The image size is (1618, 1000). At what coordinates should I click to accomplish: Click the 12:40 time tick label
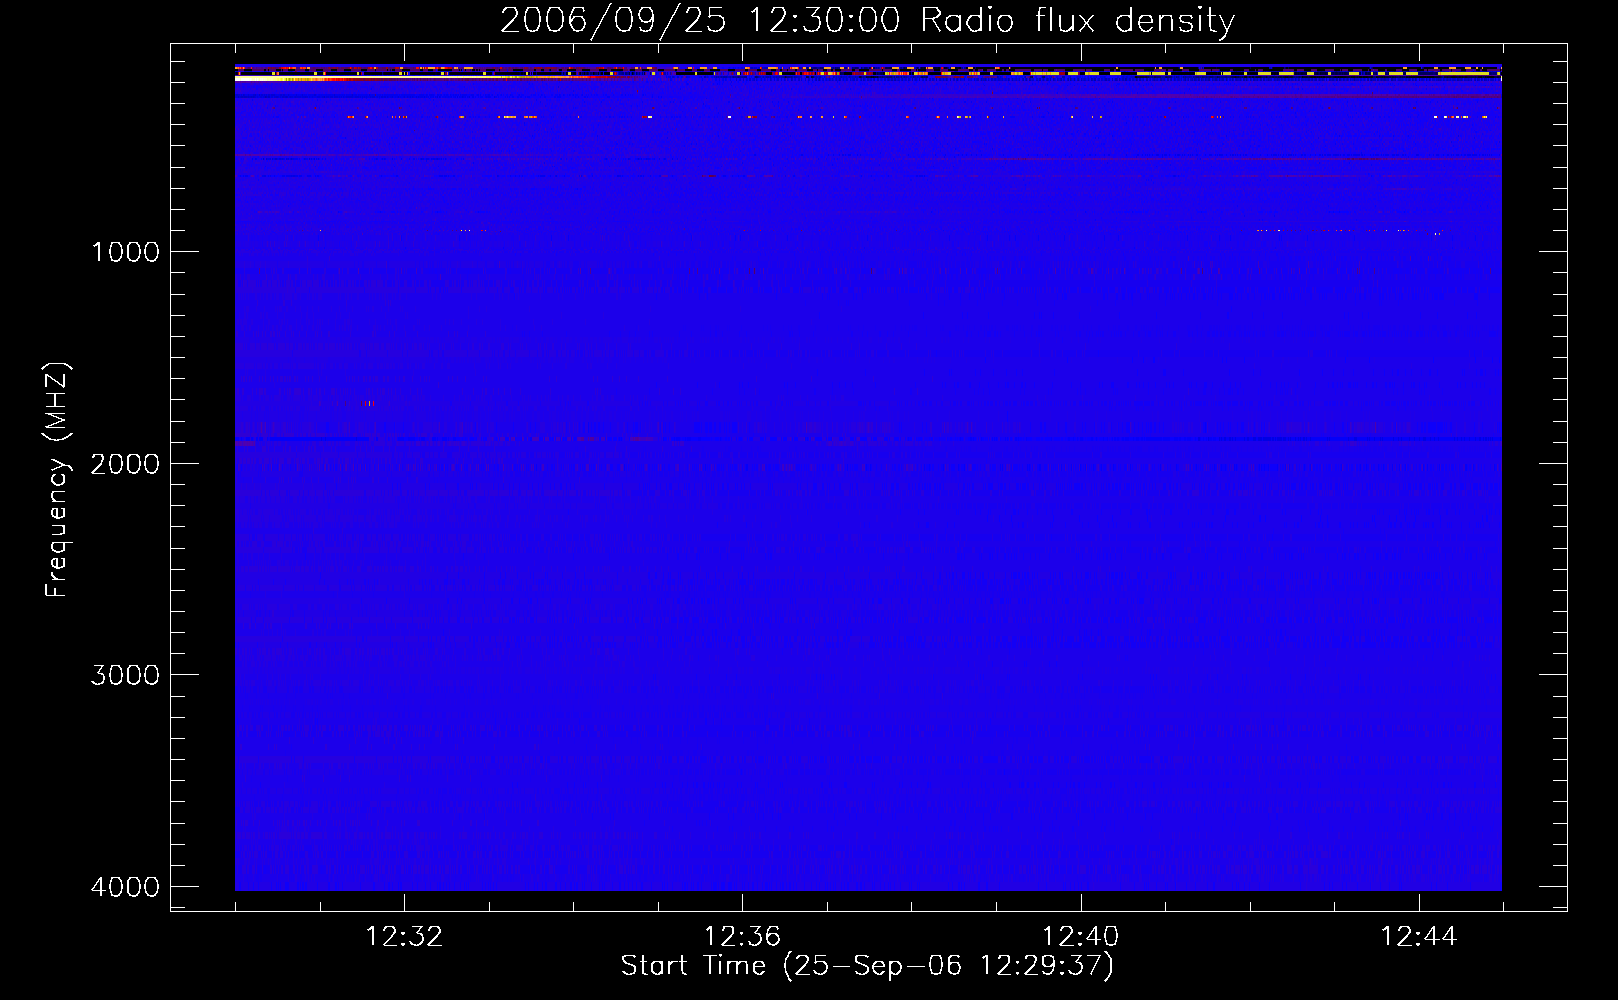(1080, 937)
